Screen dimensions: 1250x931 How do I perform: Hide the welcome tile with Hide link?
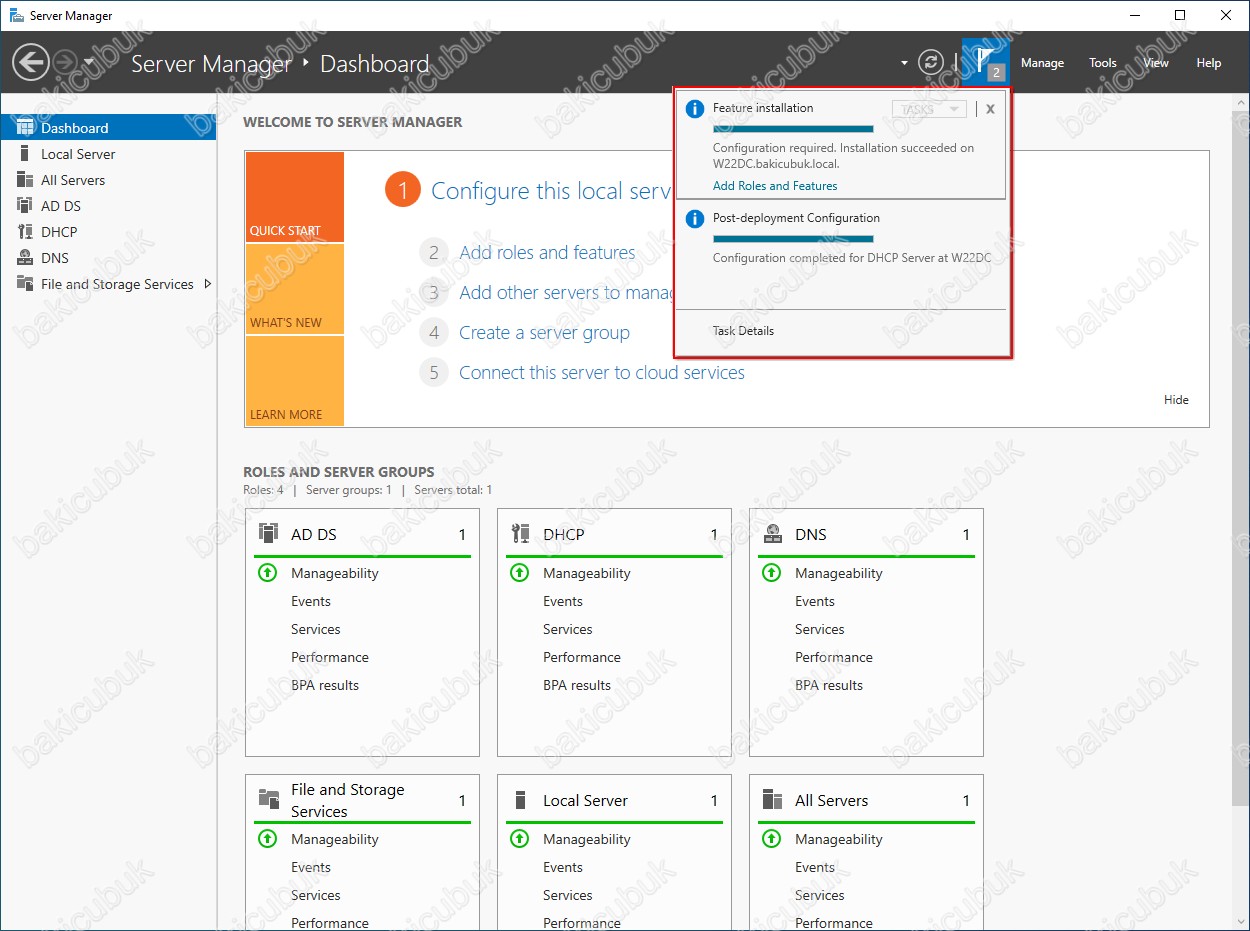click(1176, 400)
